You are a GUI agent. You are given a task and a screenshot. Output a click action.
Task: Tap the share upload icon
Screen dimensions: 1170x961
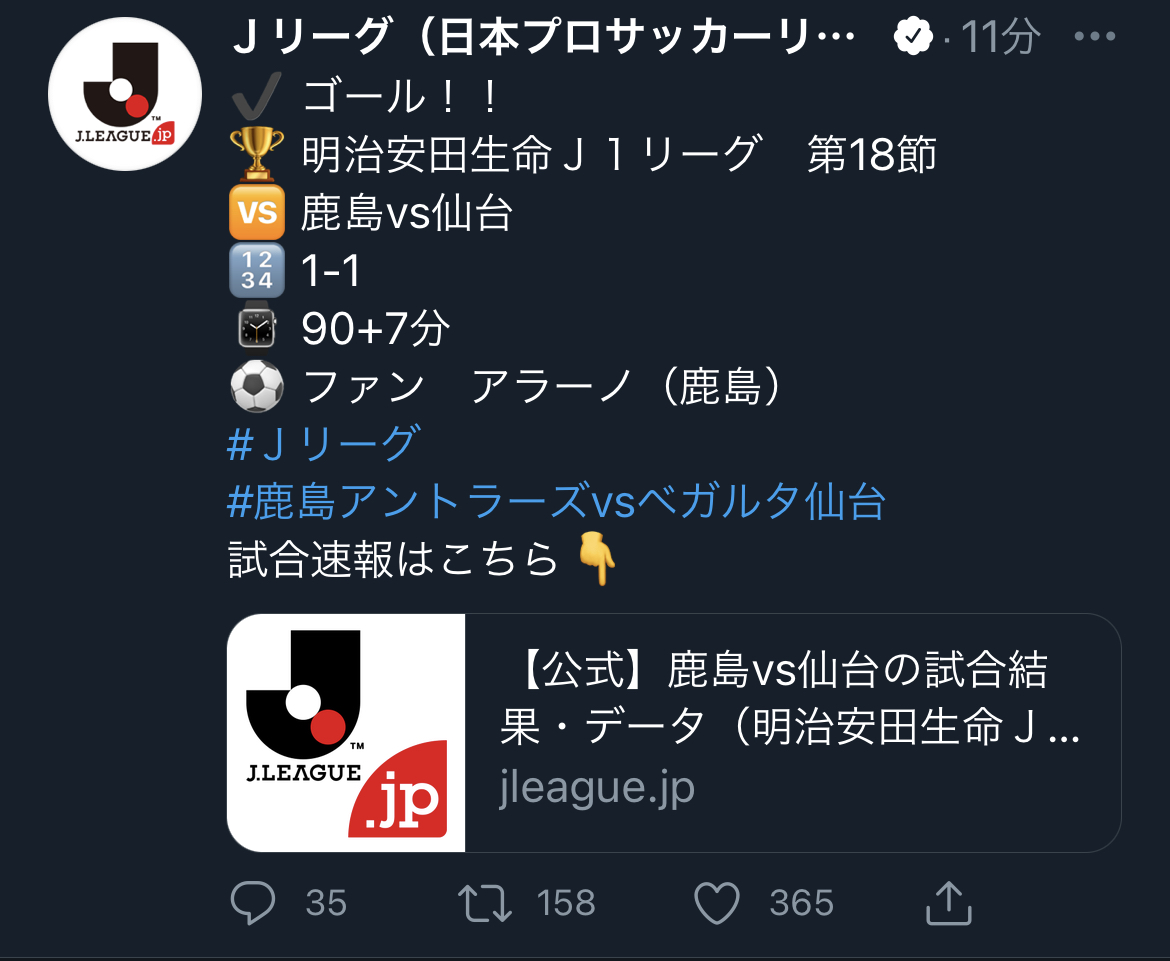pos(948,903)
